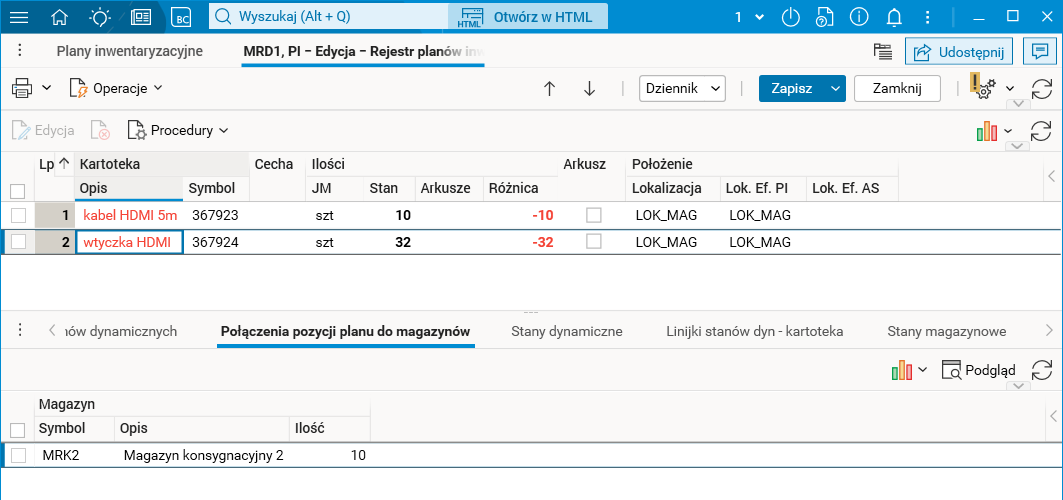Click the info circle icon
This screenshot has height=500, width=1063.
click(x=859, y=17)
